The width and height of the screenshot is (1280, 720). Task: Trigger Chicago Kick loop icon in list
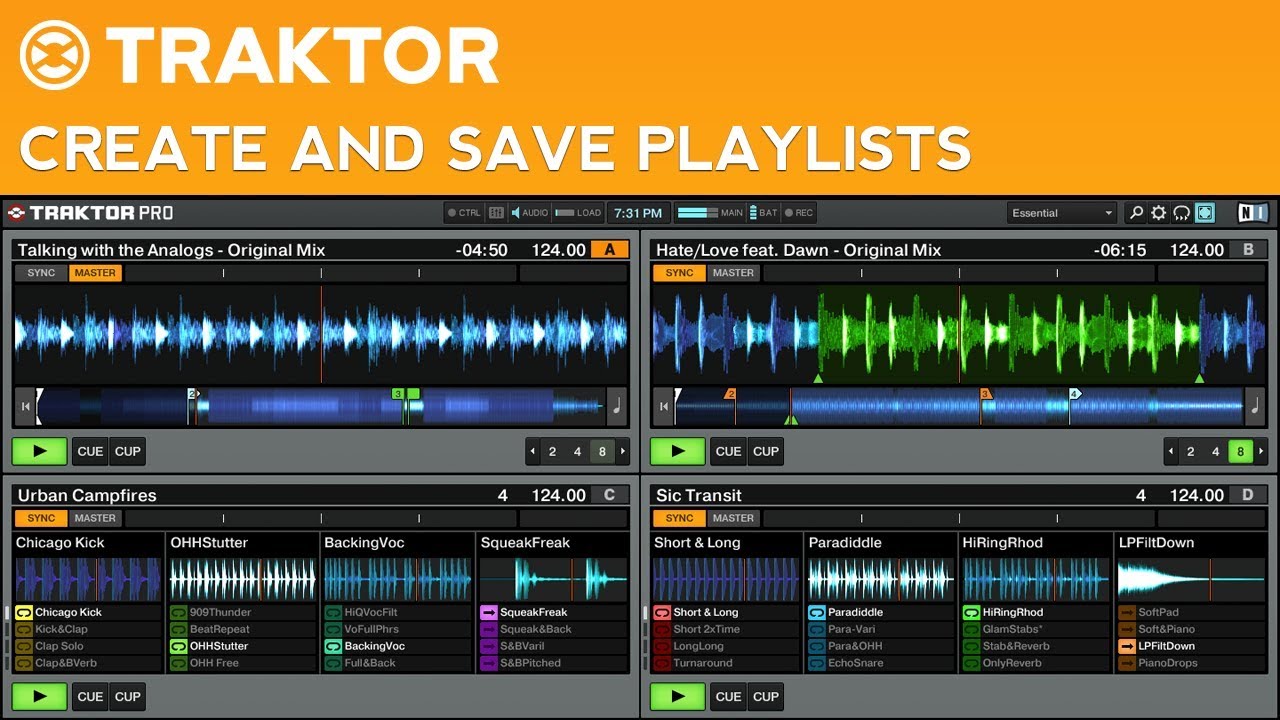point(24,612)
